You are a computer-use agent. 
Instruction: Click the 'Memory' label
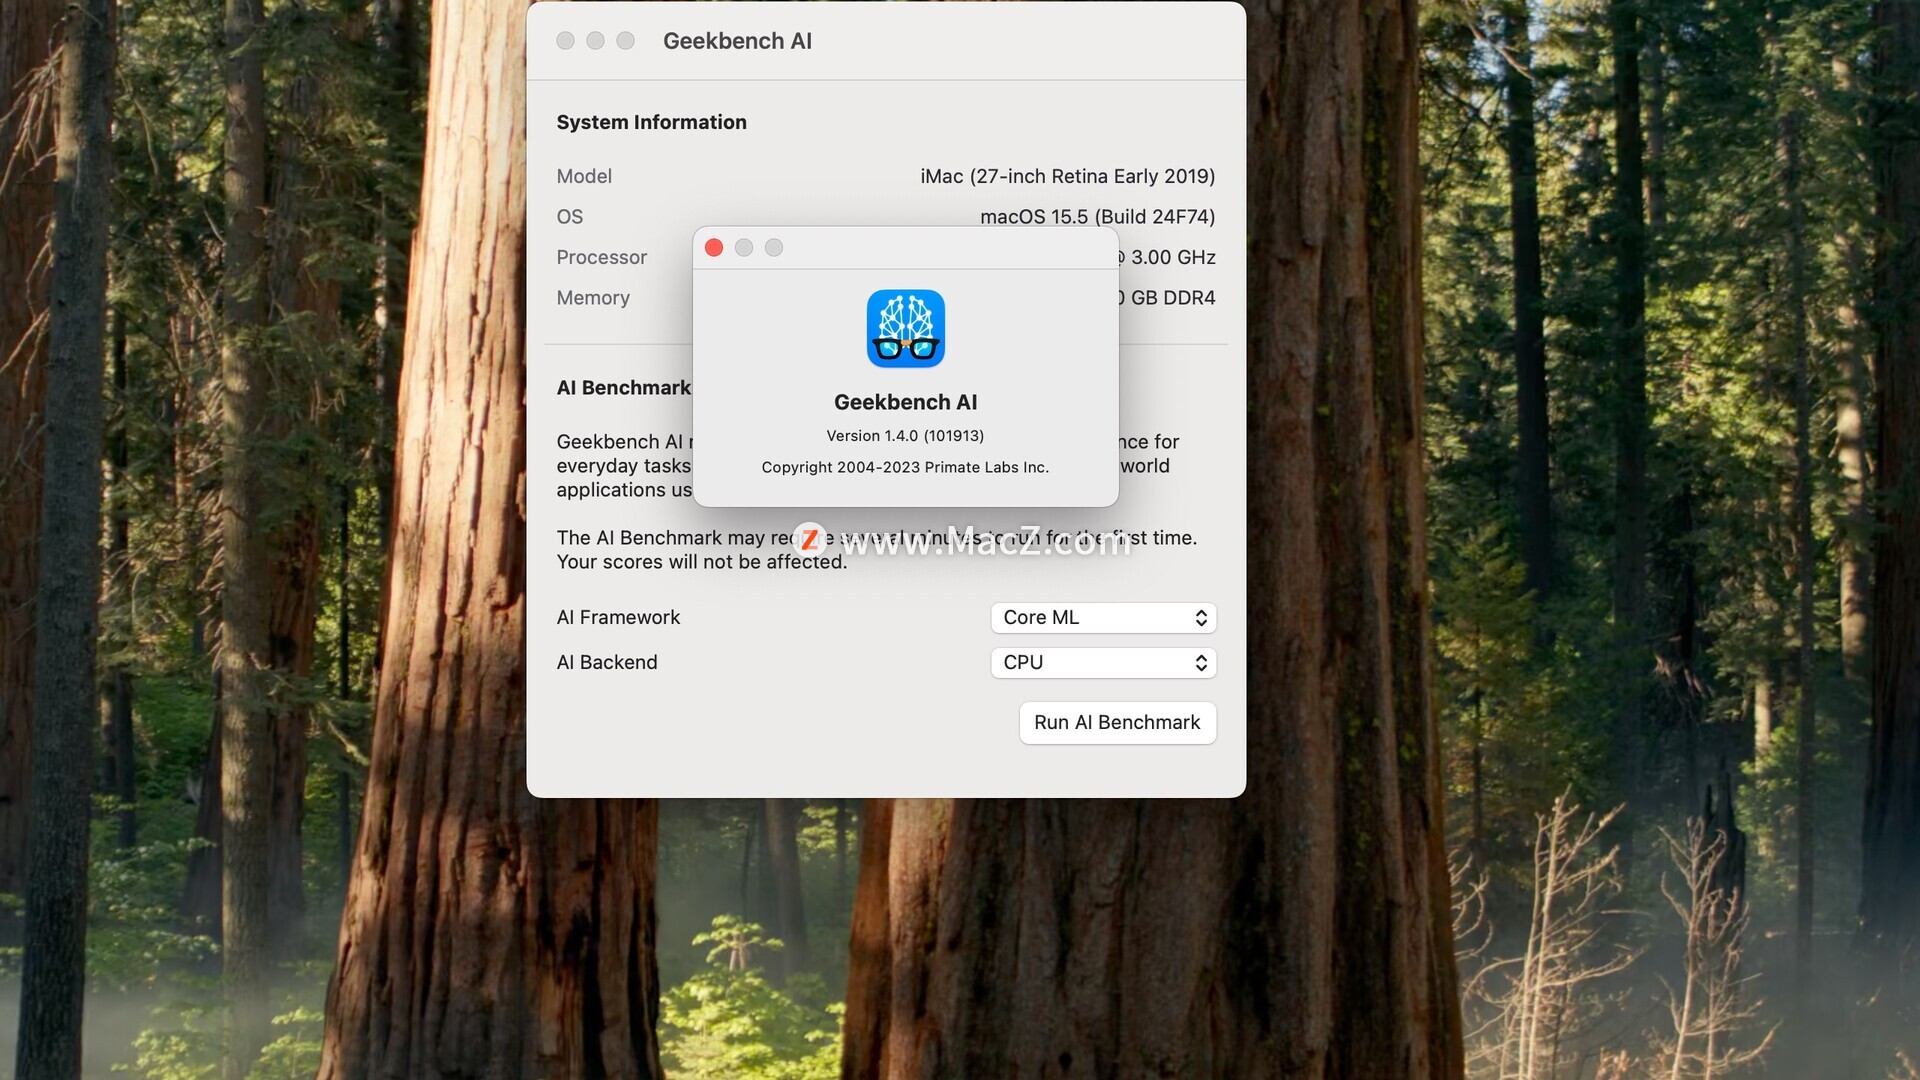click(x=593, y=298)
